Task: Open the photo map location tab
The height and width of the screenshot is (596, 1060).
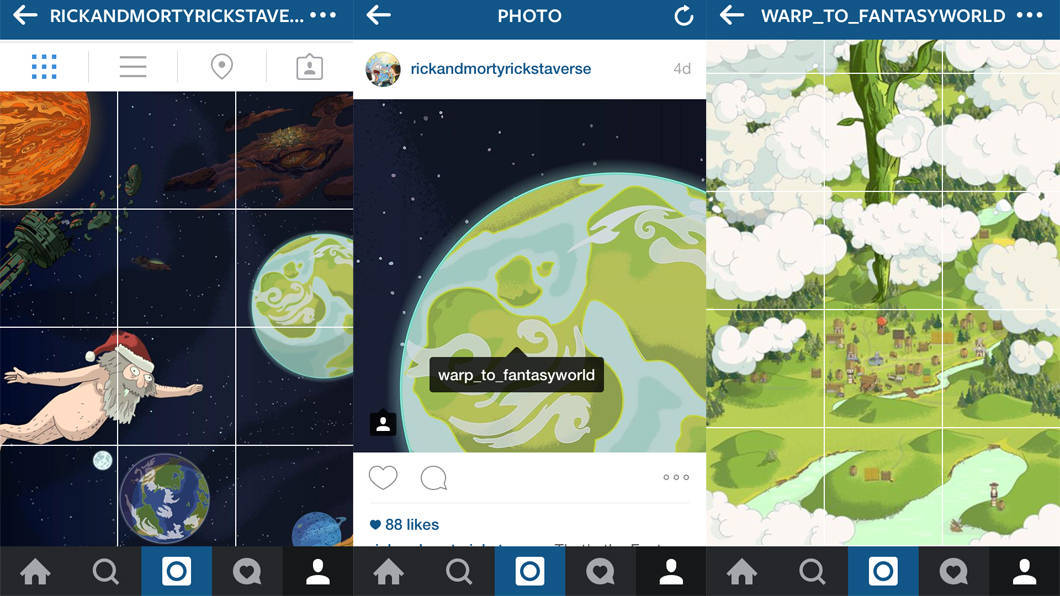Action: (x=222, y=66)
